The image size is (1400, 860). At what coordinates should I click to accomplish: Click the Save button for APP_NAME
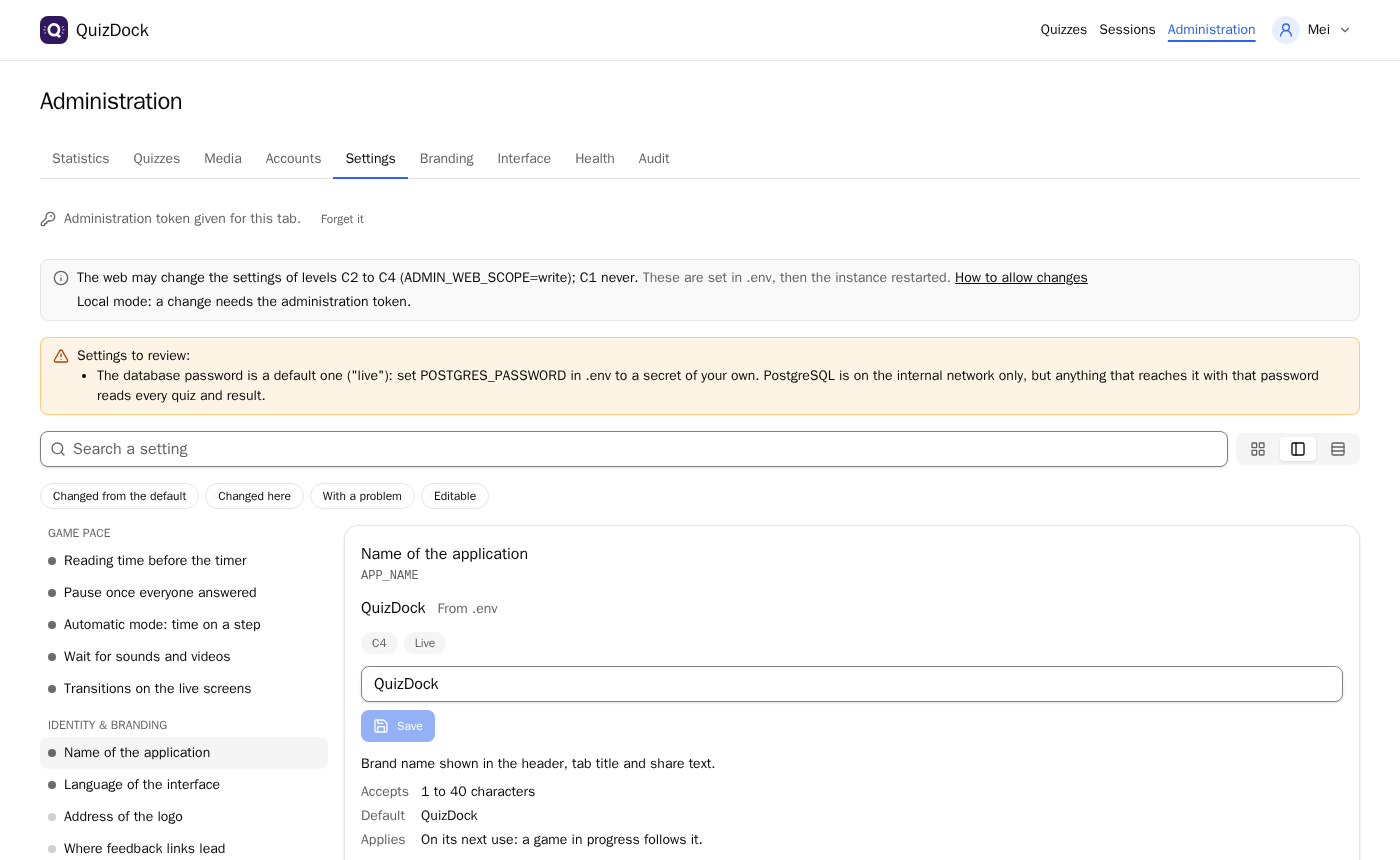pos(398,726)
